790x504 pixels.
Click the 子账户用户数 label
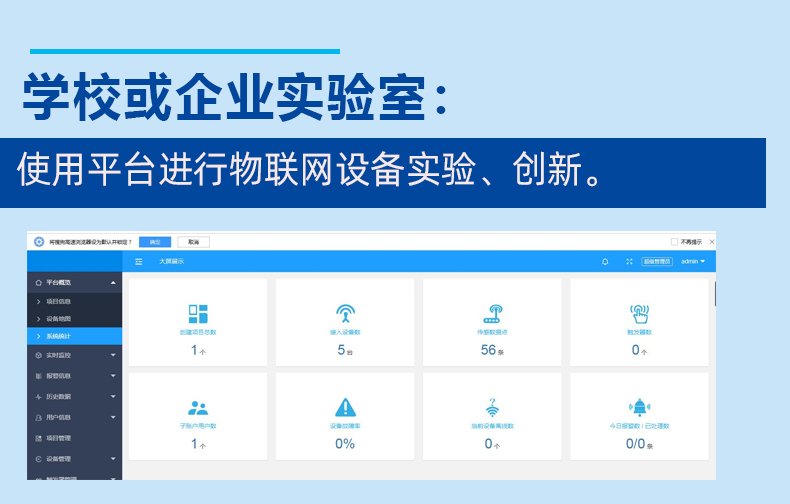coord(198,426)
